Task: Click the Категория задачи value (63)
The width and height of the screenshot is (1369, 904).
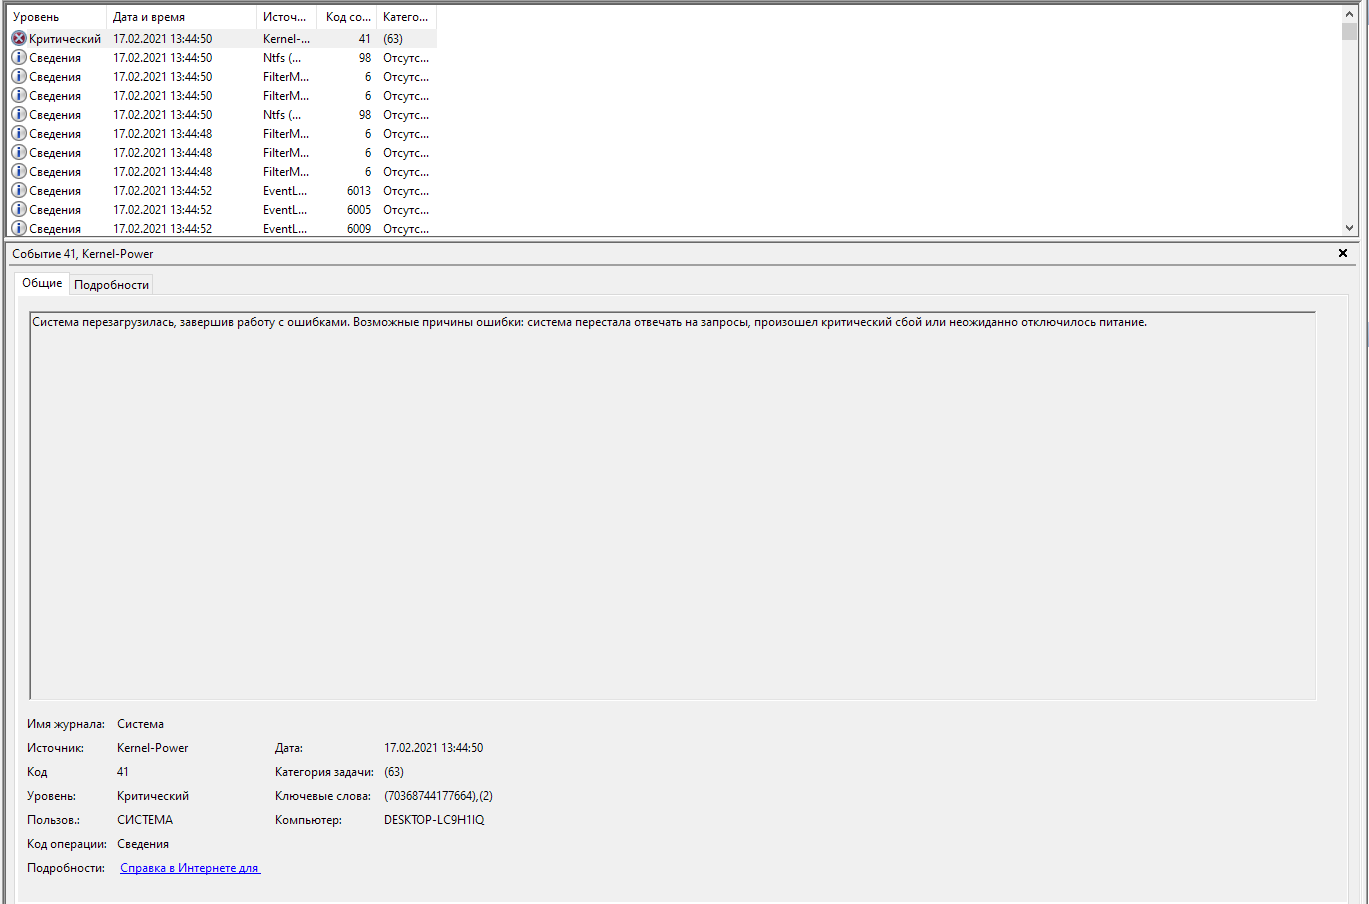Action: pyautogui.click(x=394, y=772)
